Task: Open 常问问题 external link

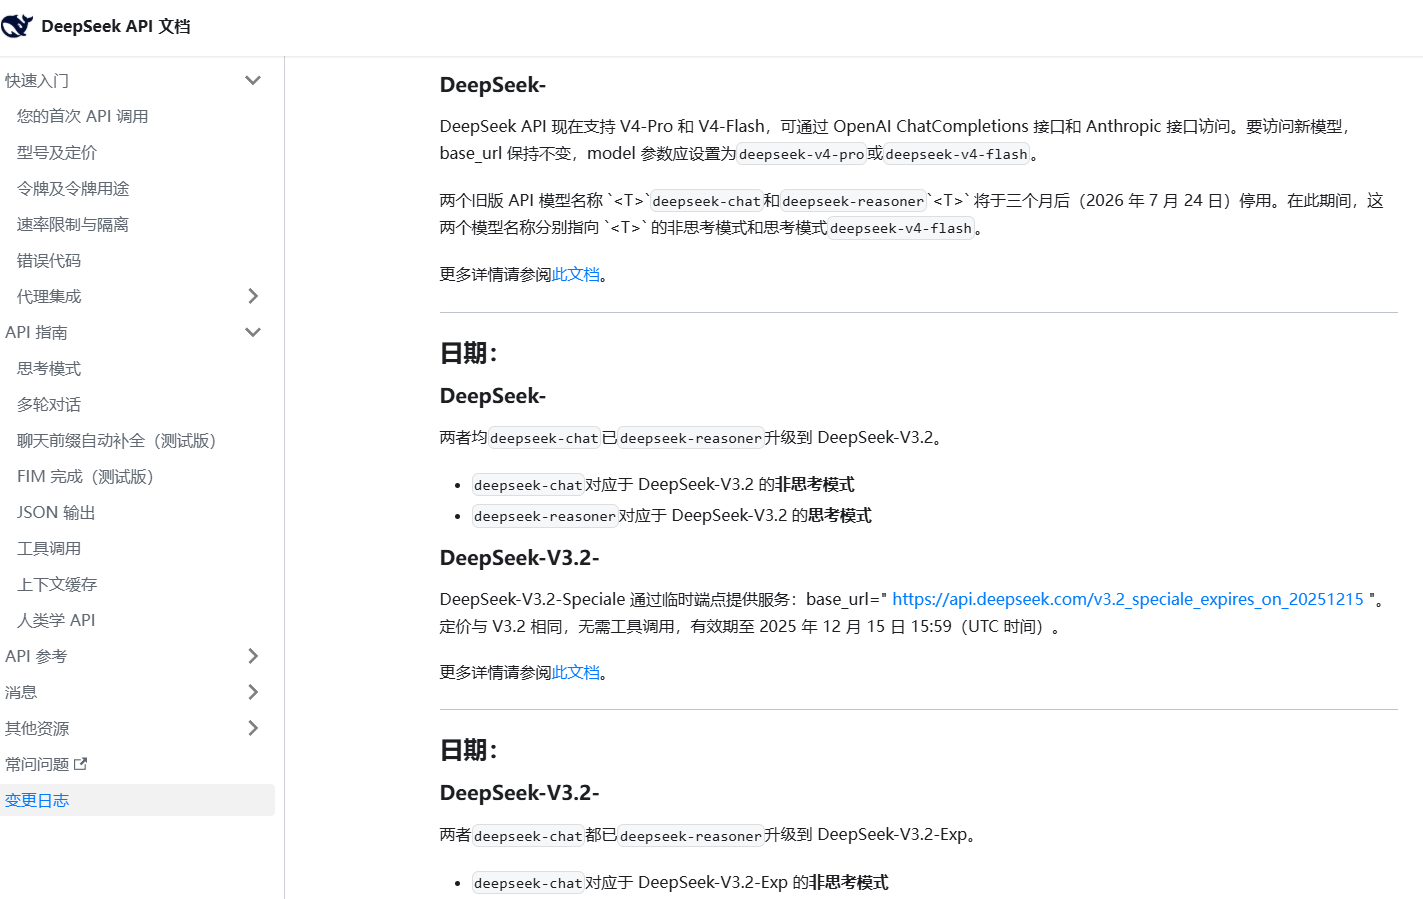Action: click(x=37, y=764)
